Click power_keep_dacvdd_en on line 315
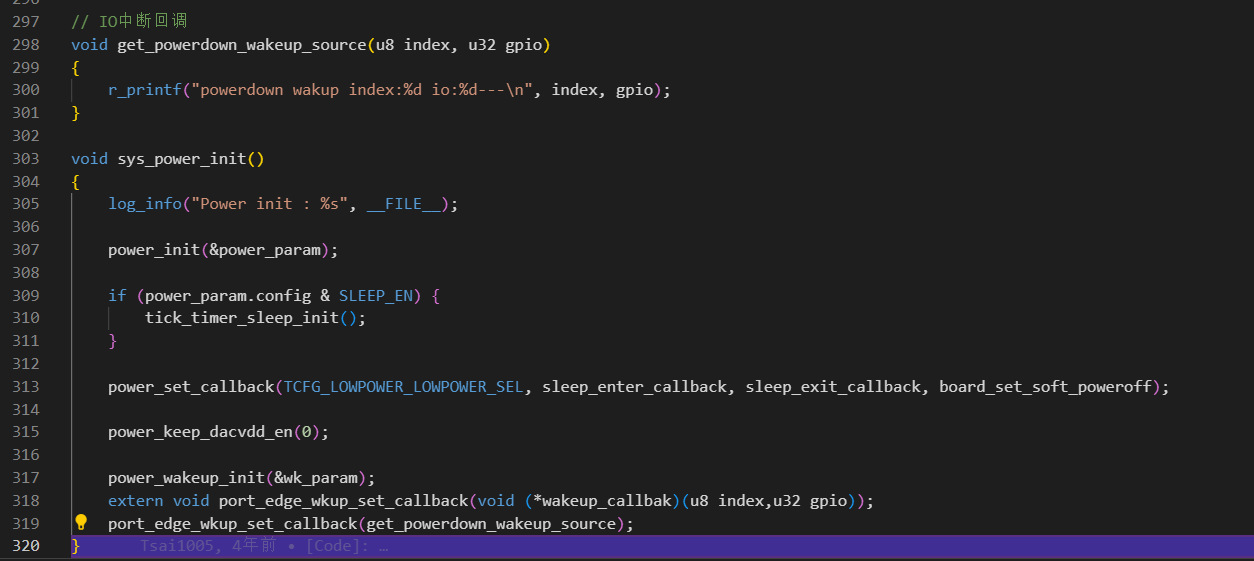 click(200, 432)
